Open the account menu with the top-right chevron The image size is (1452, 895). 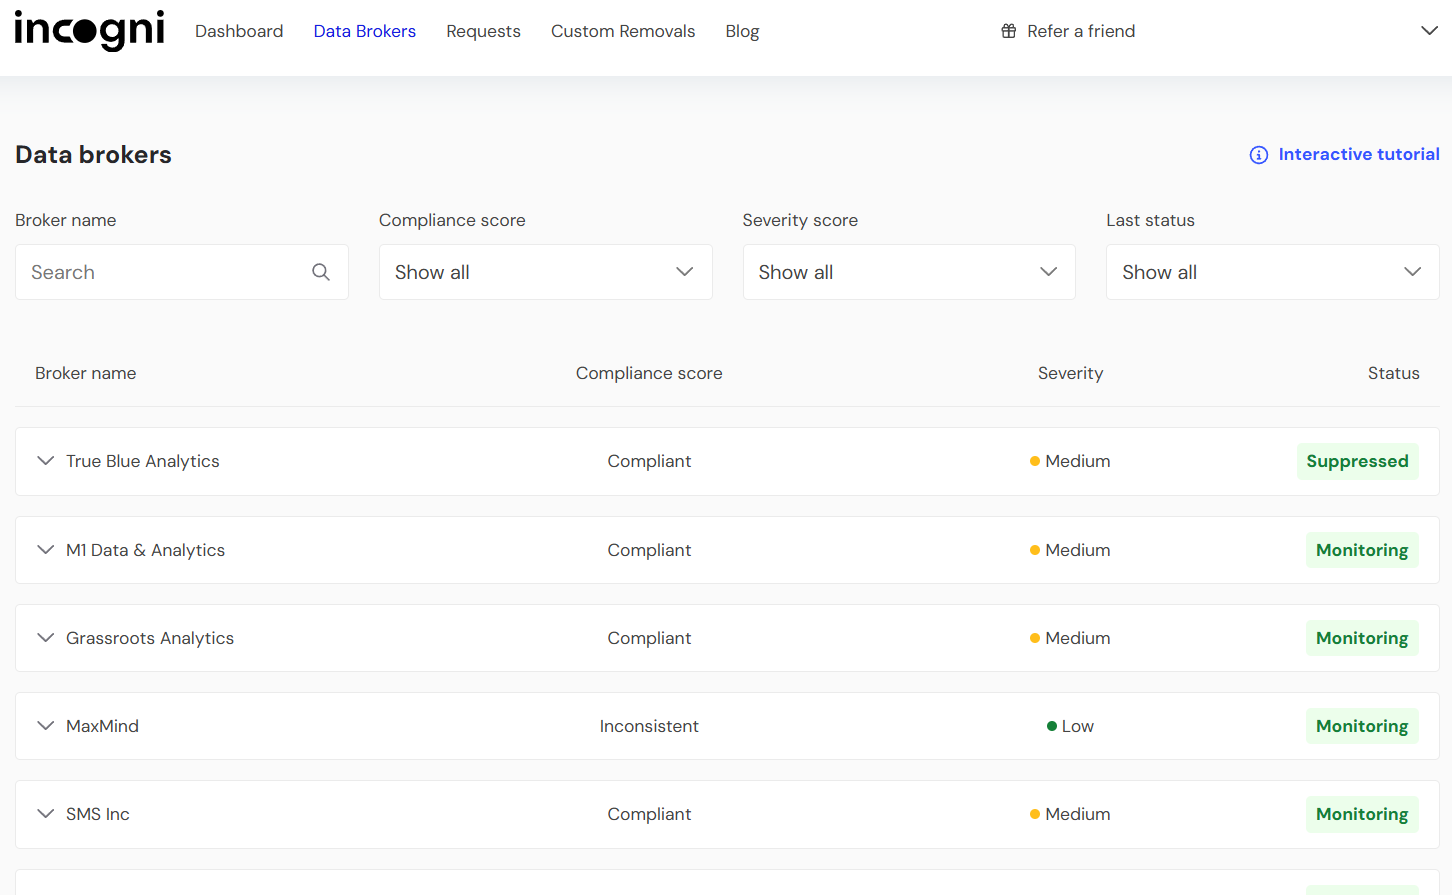[x=1429, y=31]
